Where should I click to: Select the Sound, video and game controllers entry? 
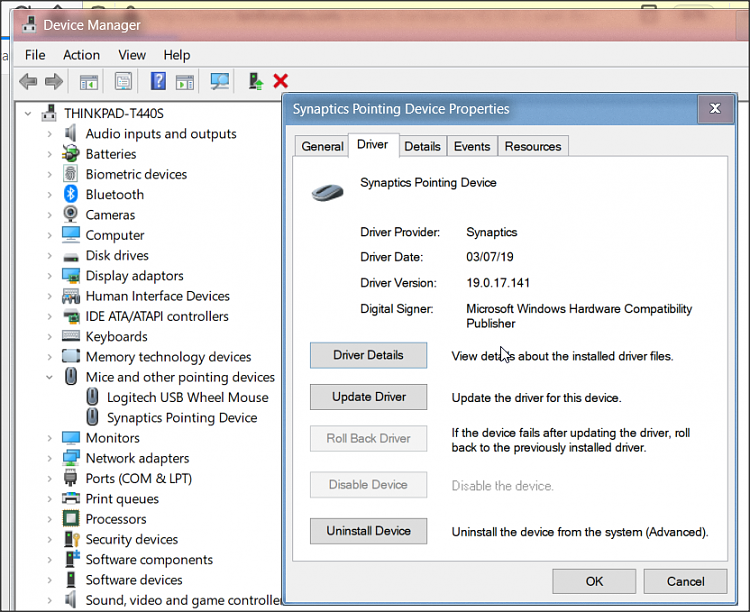tap(184, 600)
